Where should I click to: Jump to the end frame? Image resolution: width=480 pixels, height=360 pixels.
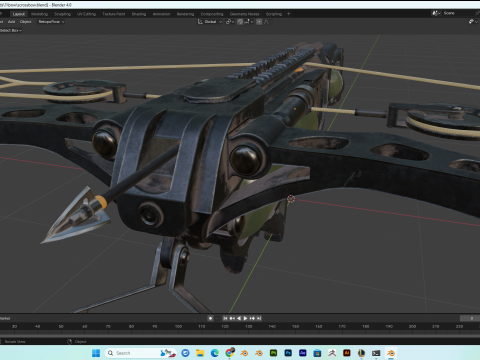259,318
